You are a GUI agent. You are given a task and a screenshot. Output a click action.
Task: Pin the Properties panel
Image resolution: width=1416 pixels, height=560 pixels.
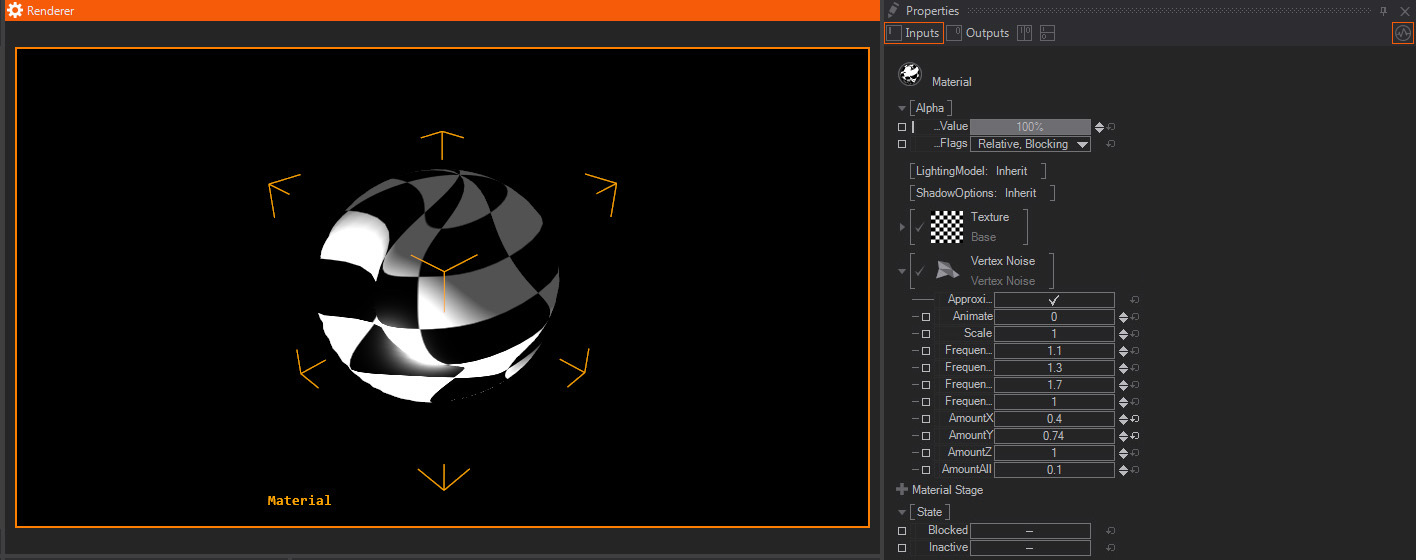[1383, 10]
